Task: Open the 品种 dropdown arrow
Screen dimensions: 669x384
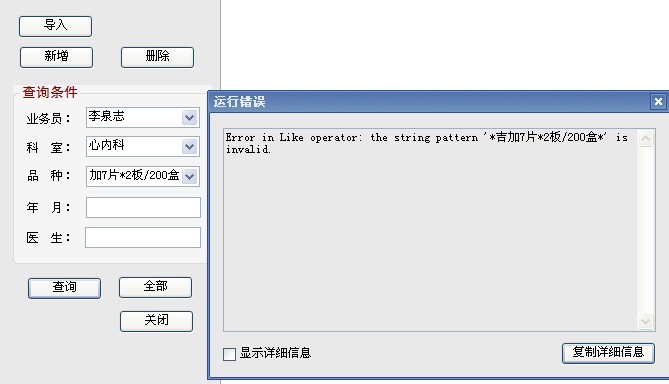Action: coord(189,176)
